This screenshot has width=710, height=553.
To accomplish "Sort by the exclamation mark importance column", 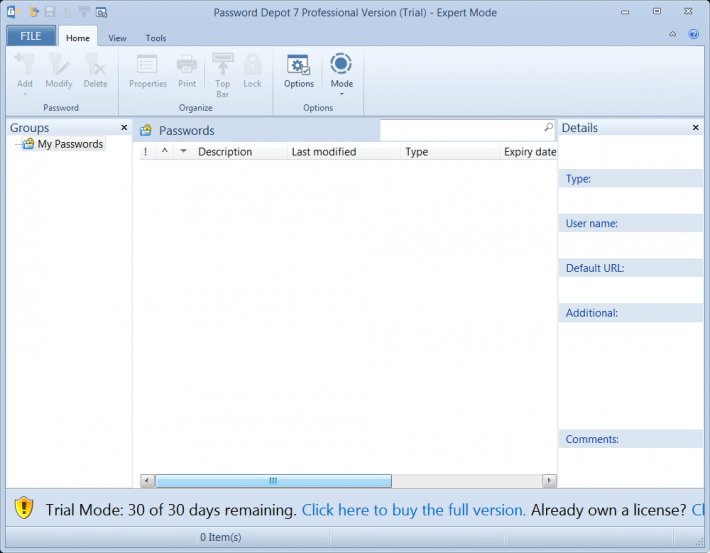I will click(145, 152).
